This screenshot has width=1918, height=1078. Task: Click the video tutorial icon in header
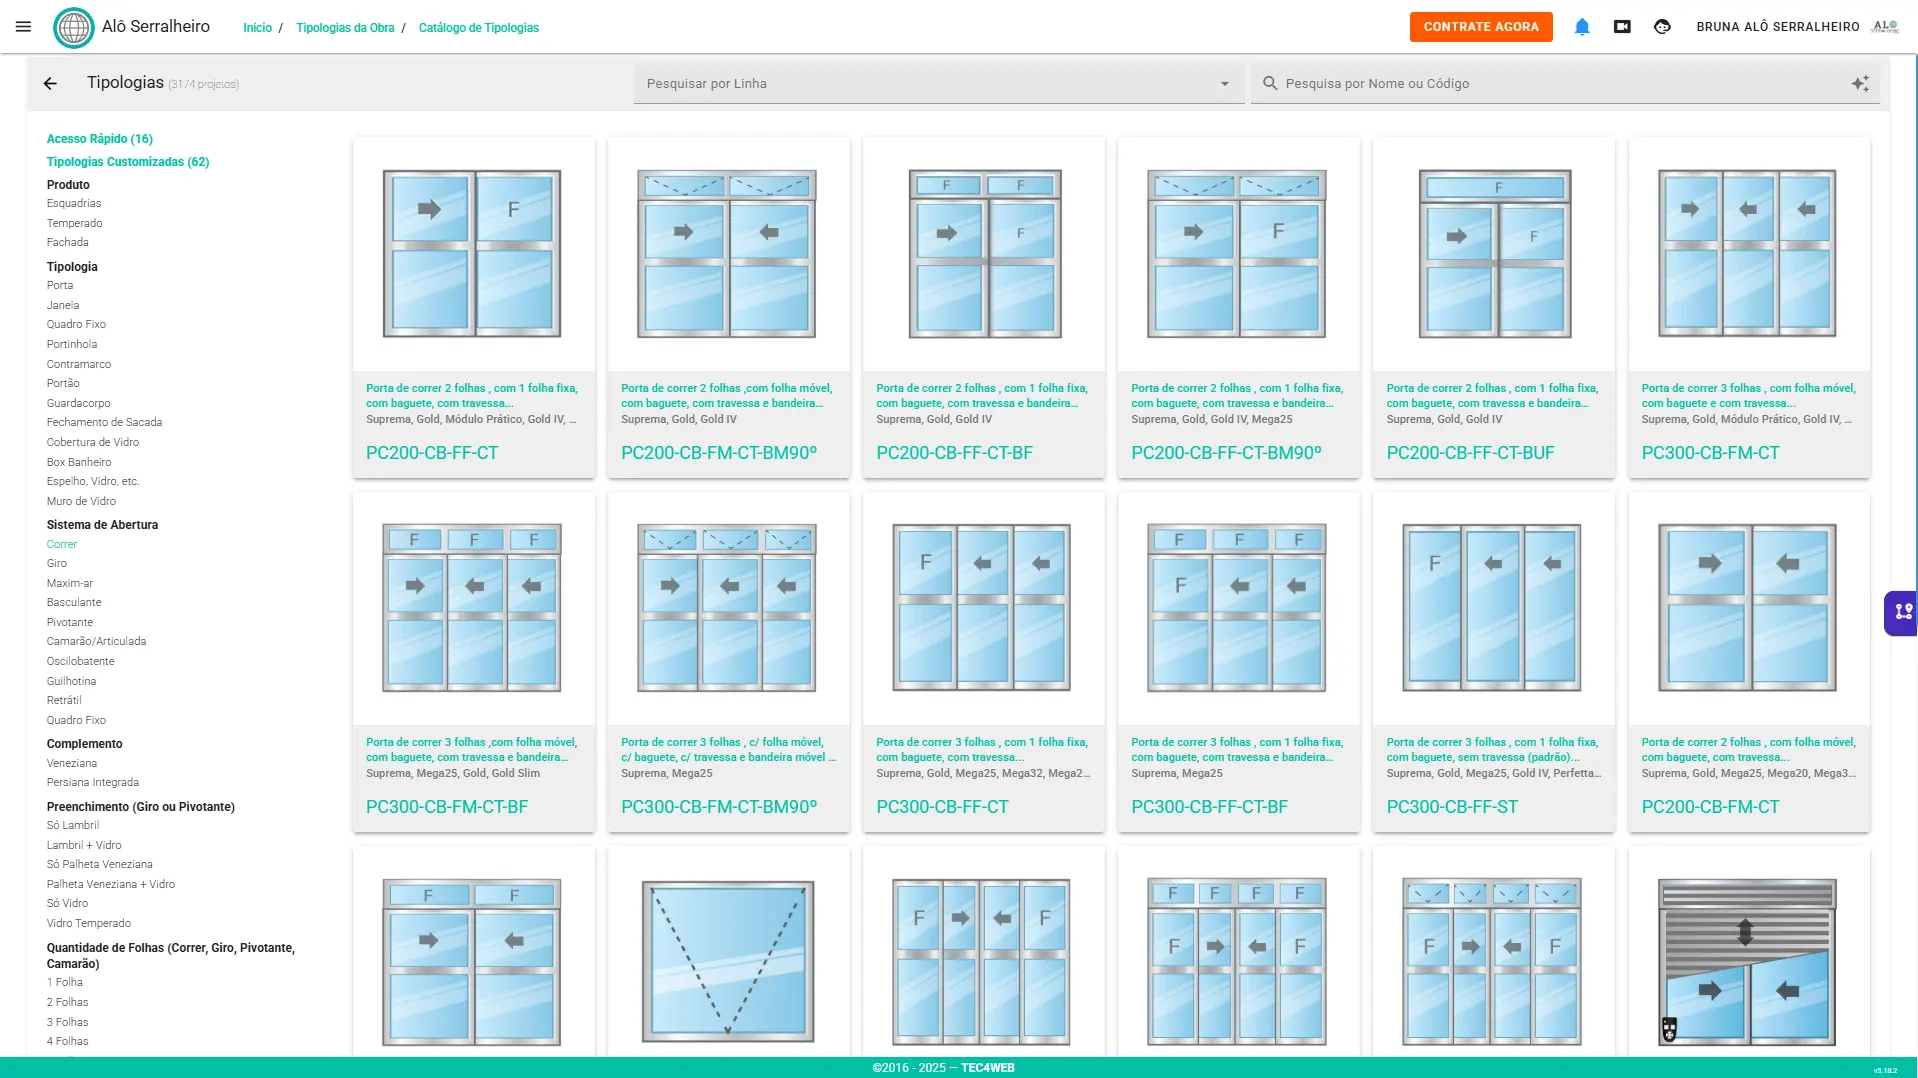[x=1622, y=27]
